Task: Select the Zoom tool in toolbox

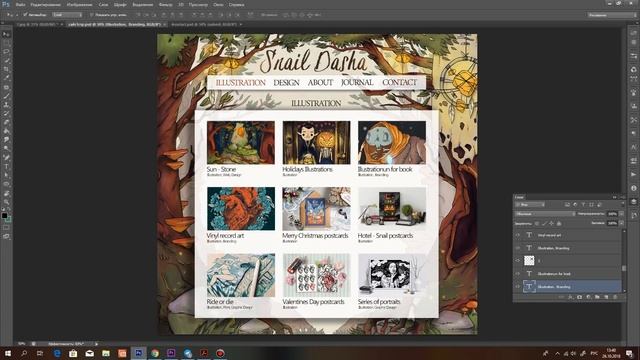Action: point(6,202)
